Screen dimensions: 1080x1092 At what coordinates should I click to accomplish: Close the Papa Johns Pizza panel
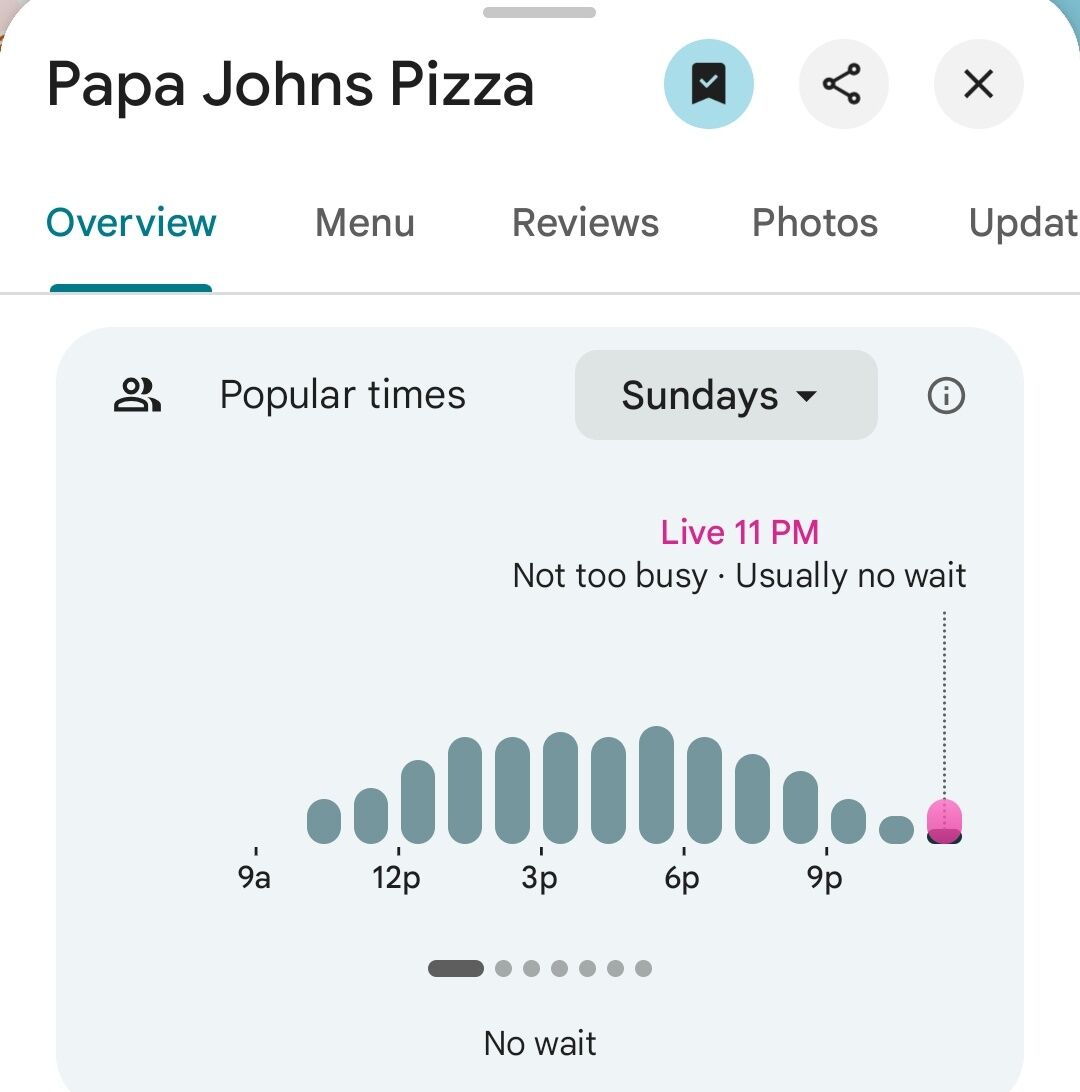978,85
